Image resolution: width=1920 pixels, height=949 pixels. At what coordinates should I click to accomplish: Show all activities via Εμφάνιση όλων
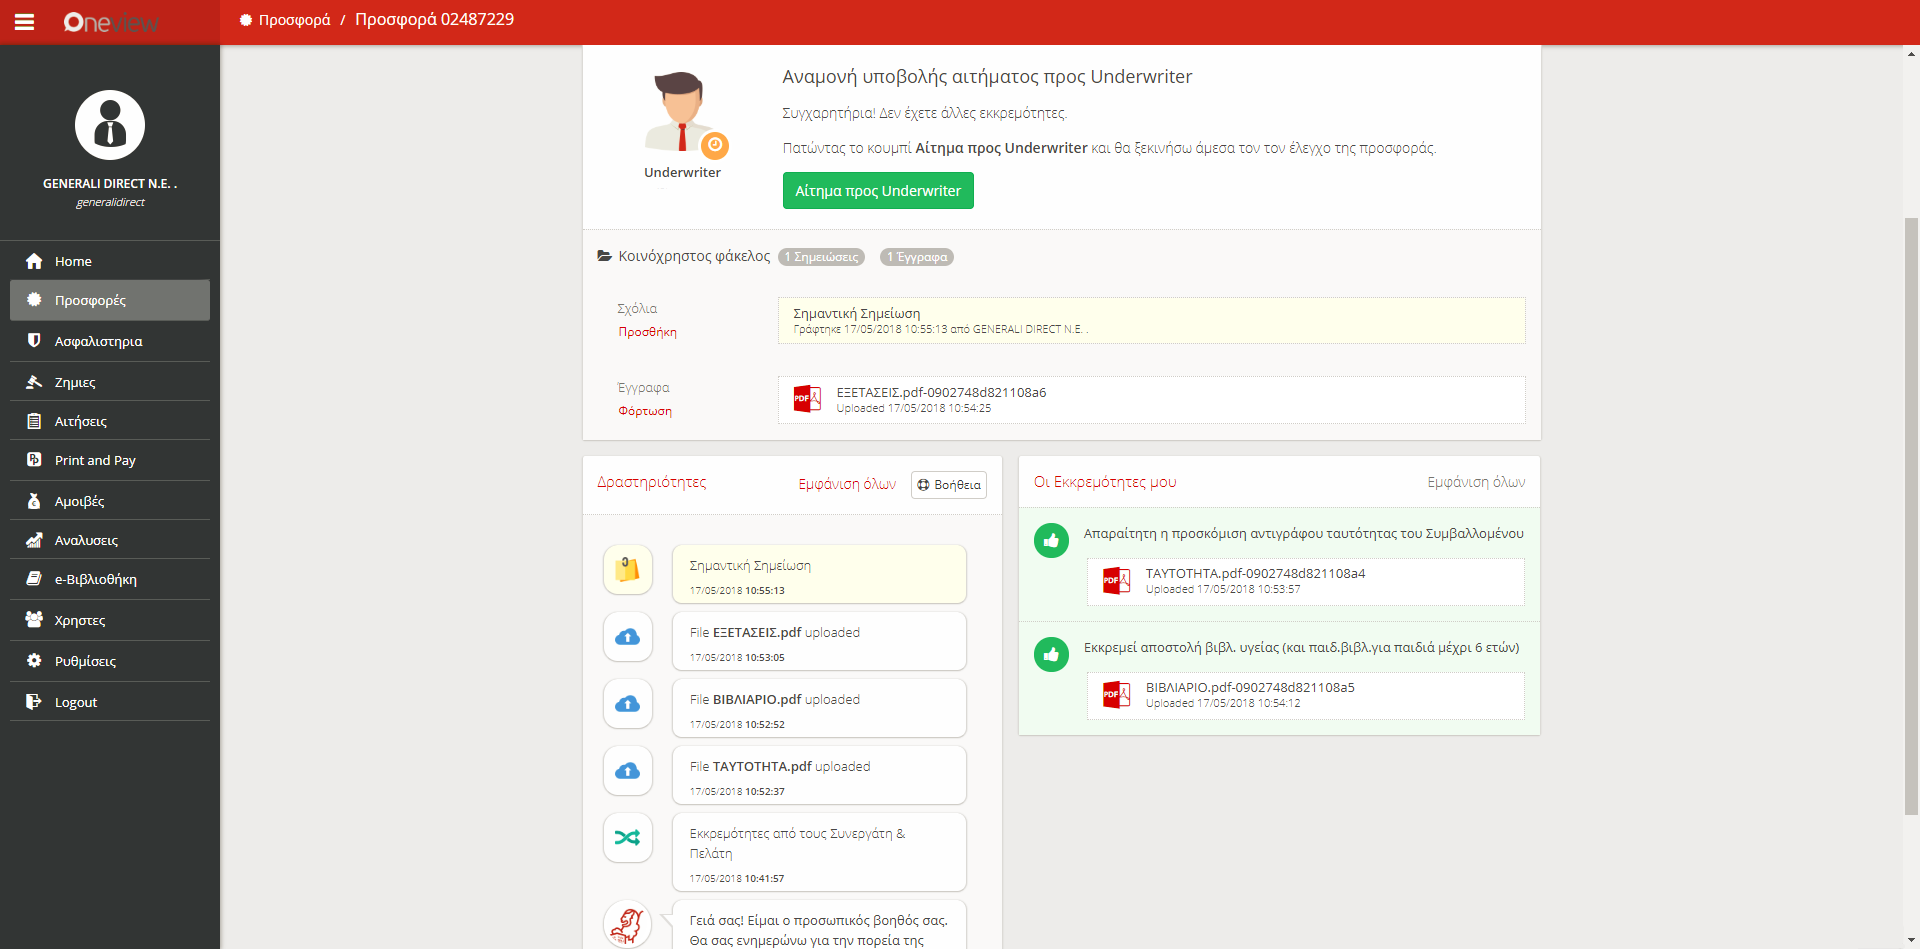tap(846, 484)
